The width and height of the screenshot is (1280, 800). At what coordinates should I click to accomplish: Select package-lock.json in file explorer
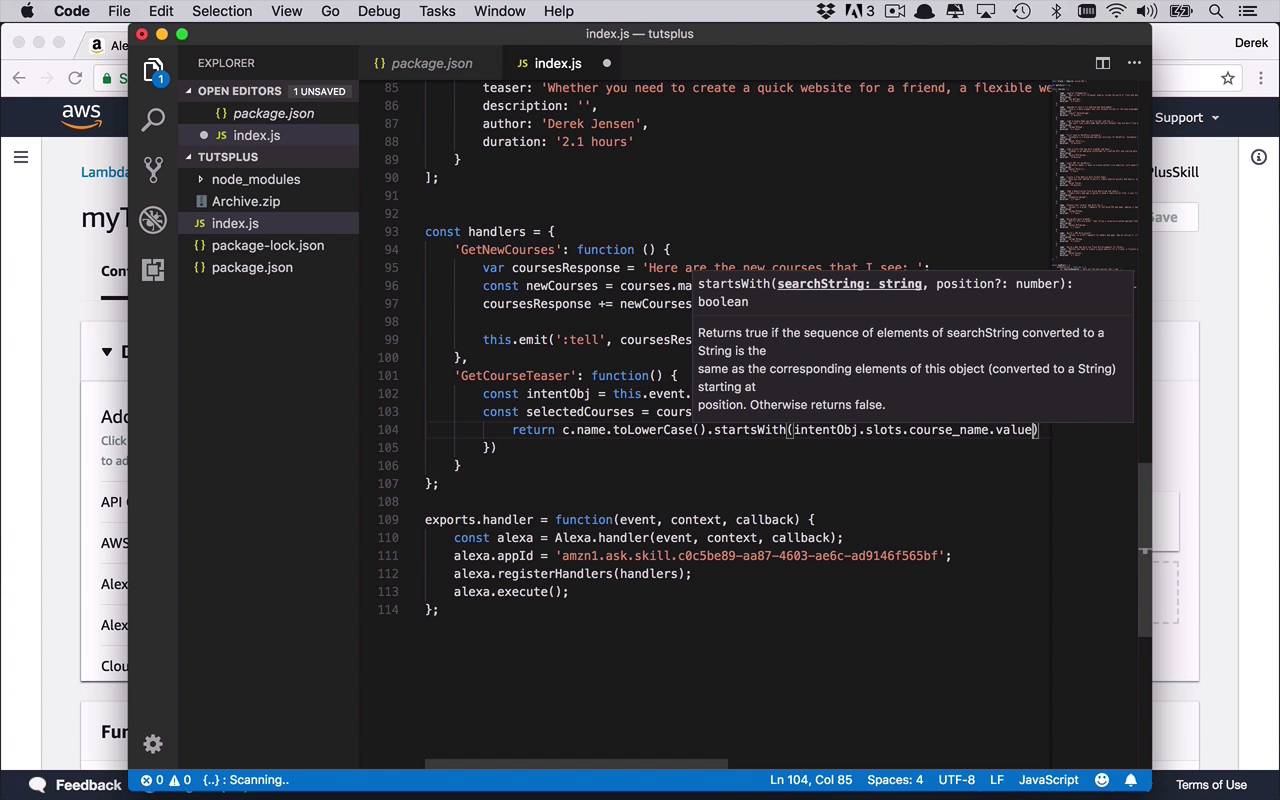click(267, 245)
